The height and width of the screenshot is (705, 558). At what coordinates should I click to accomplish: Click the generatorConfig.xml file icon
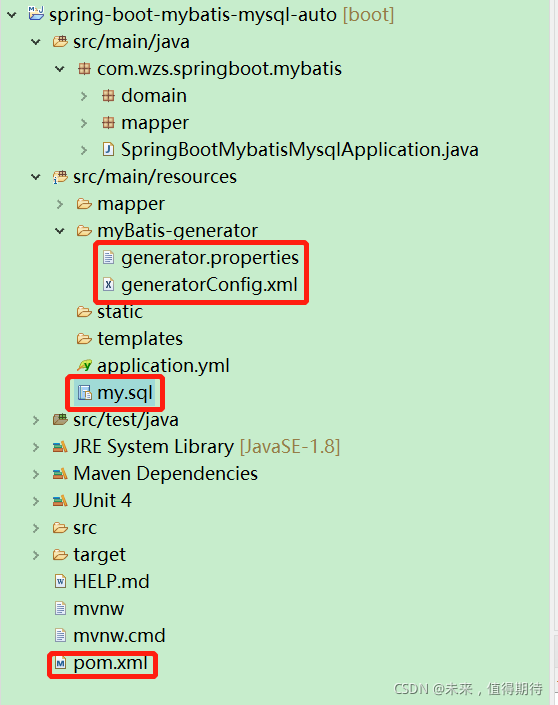(108, 285)
